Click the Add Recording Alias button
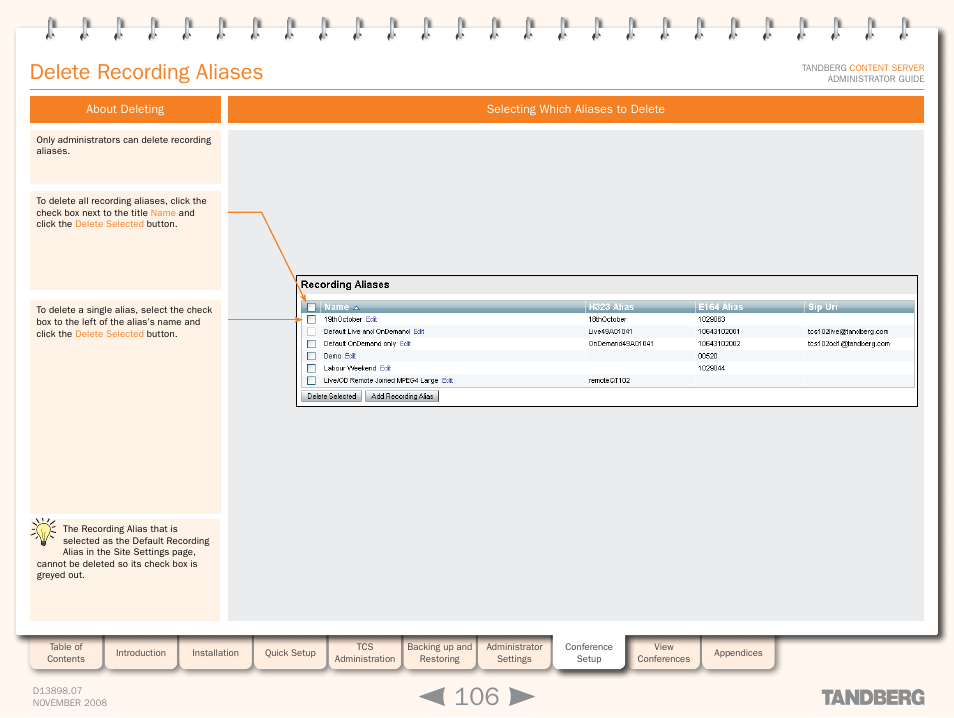 (x=402, y=396)
